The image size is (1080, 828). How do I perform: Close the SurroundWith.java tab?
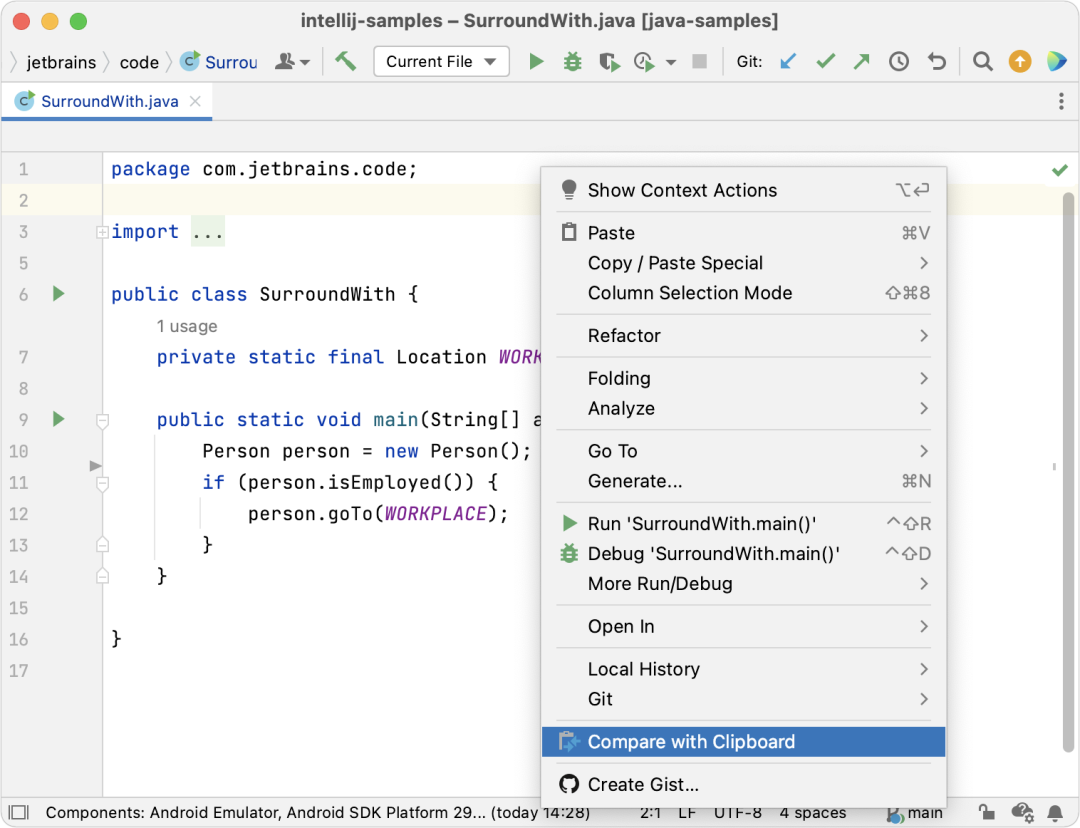click(x=196, y=101)
